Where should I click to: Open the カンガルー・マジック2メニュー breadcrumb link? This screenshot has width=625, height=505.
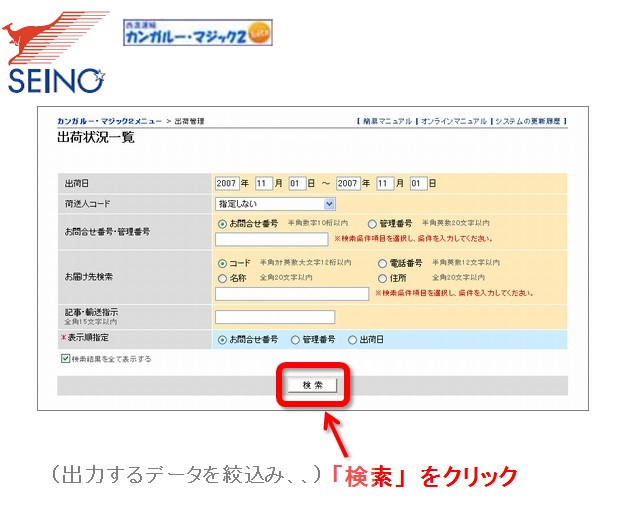coord(109,121)
